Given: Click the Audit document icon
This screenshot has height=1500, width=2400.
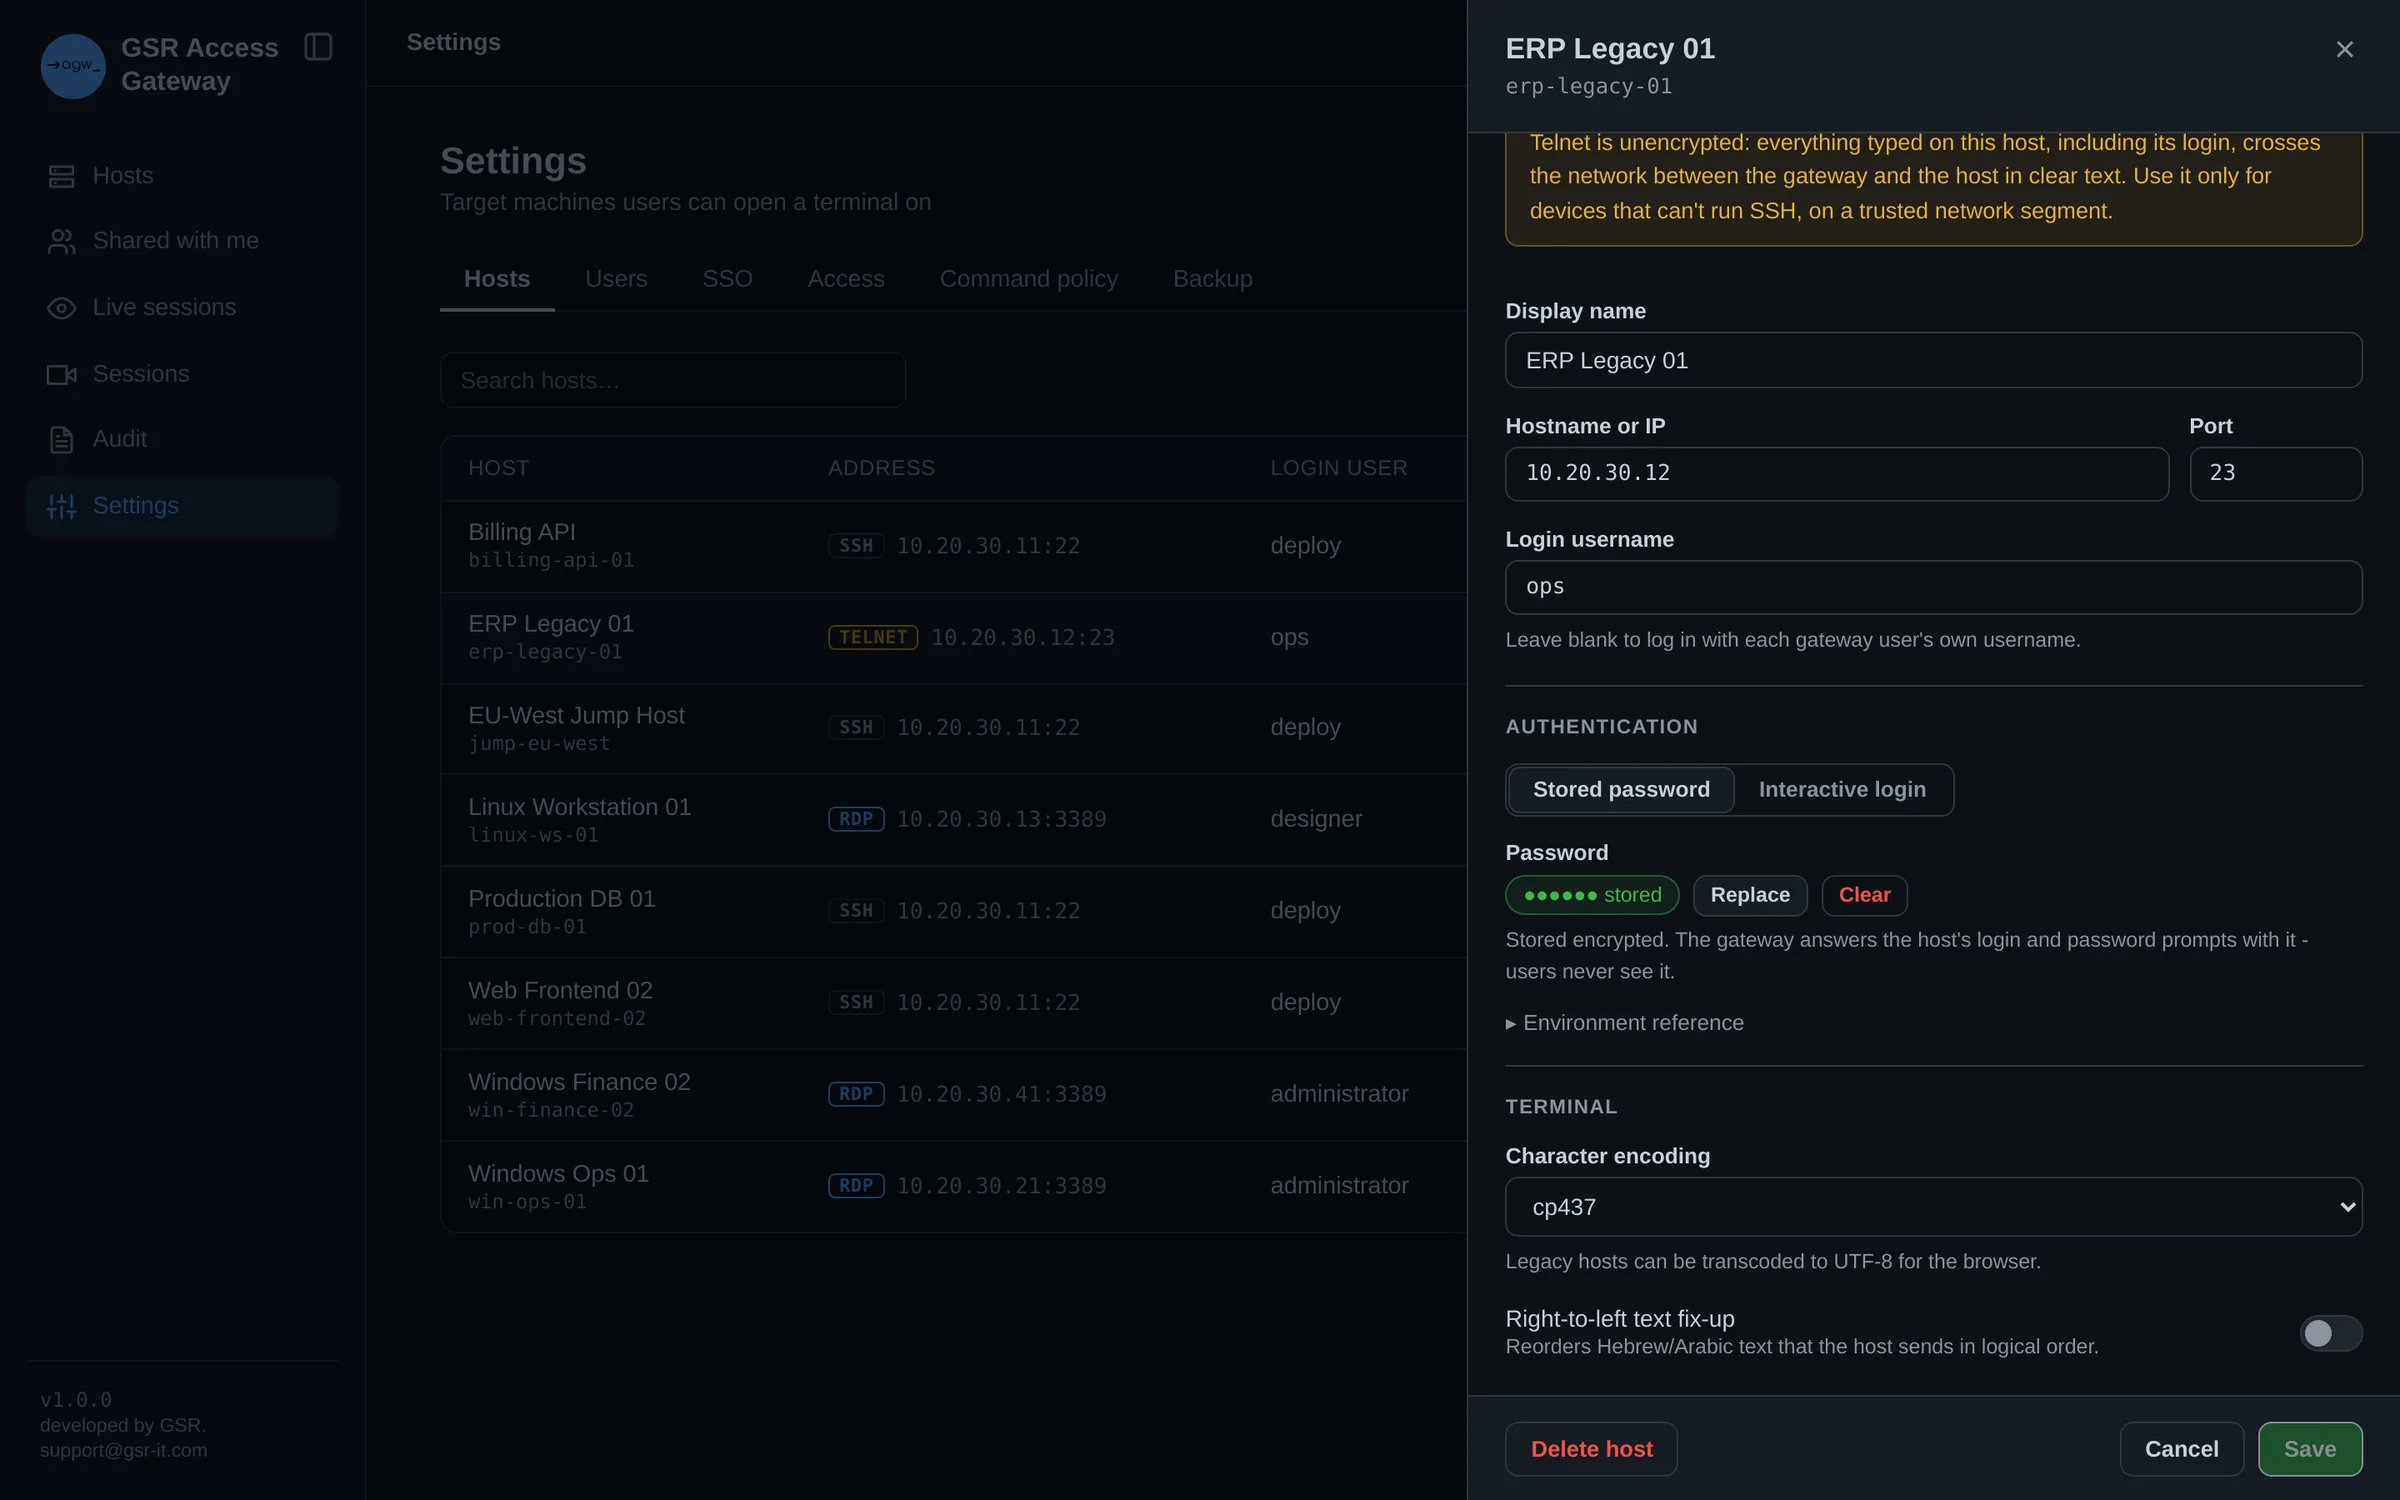Looking at the screenshot, I should pos(61,439).
